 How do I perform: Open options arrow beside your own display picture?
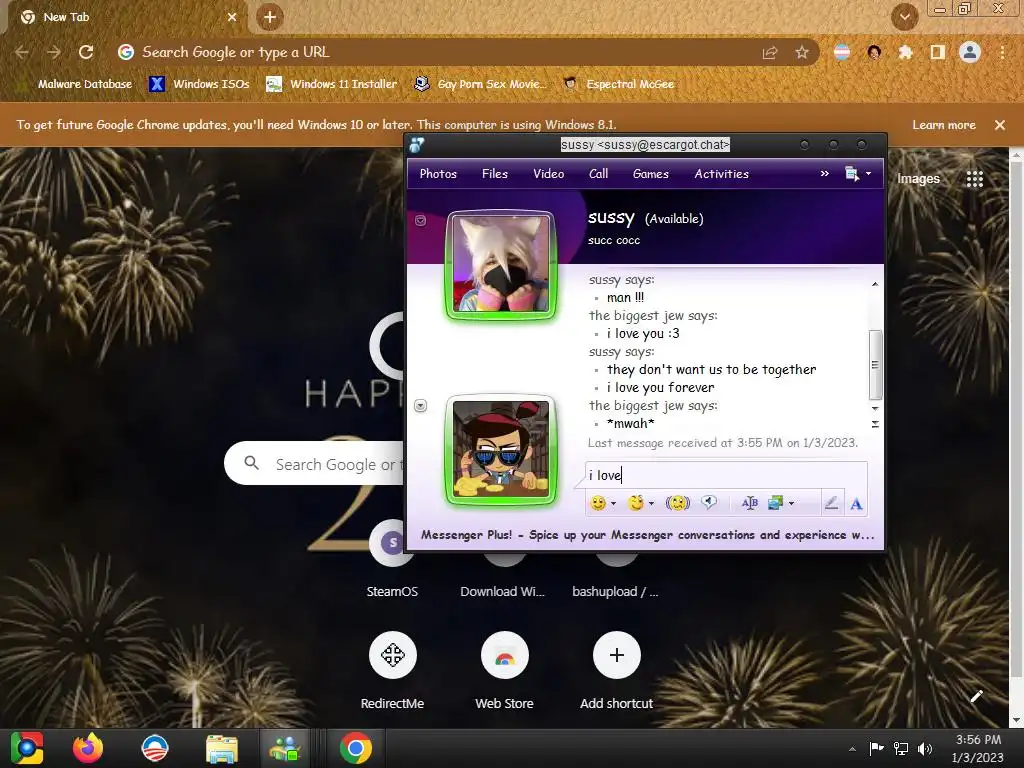[421, 406]
